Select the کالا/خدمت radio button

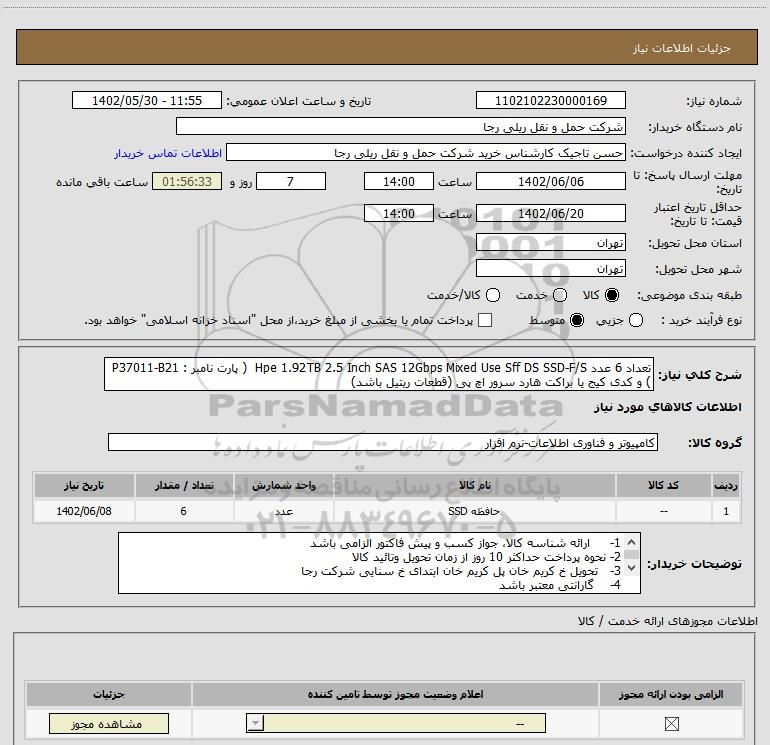point(493,295)
